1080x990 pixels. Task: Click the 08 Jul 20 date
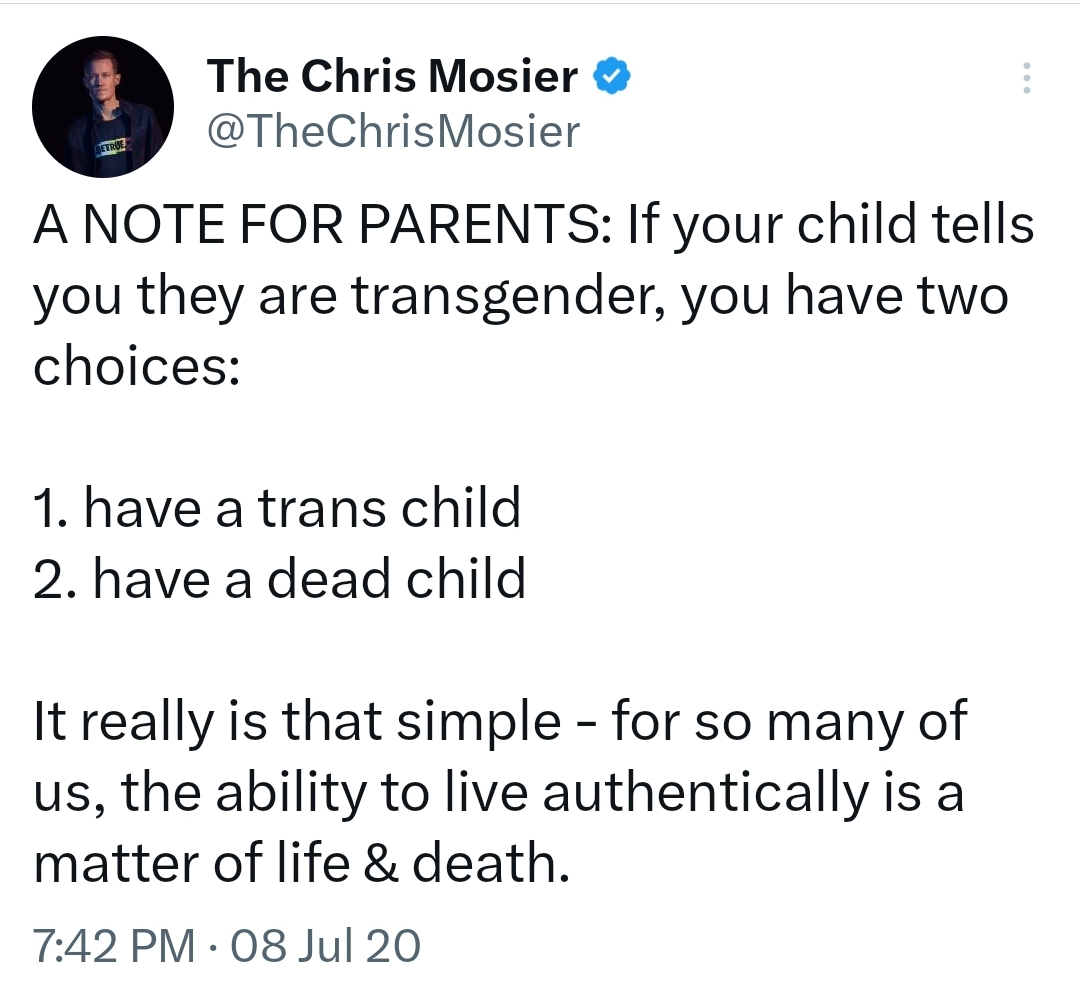coord(325,945)
